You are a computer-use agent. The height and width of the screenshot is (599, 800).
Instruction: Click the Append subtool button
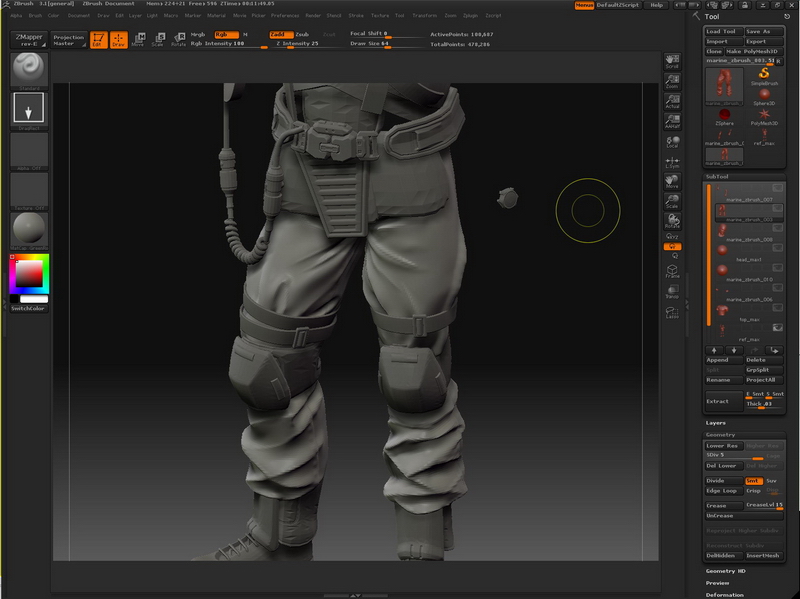(724, 360)
